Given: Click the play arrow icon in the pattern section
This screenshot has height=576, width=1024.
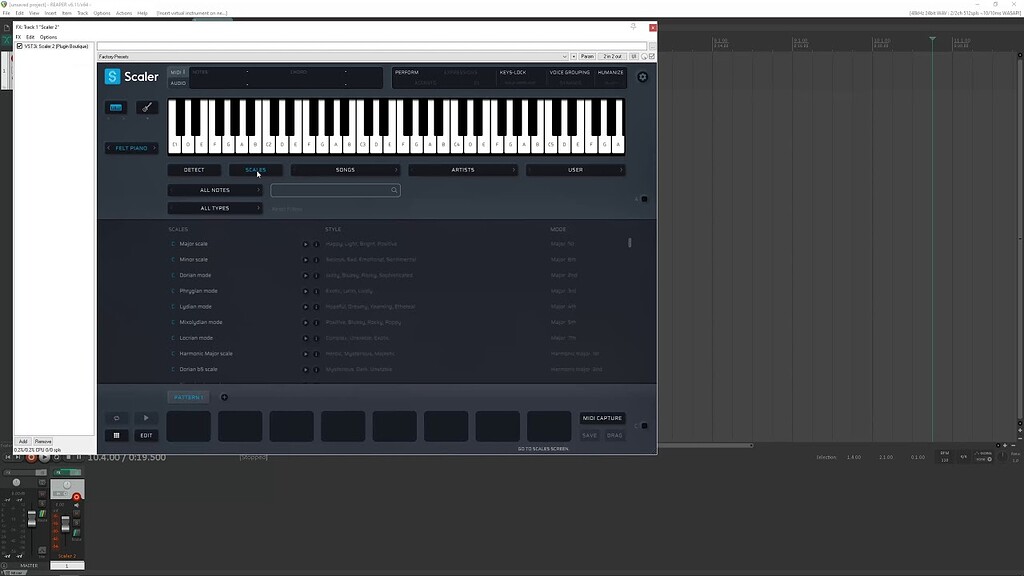Looking at the screenshot, I should 145,418.
